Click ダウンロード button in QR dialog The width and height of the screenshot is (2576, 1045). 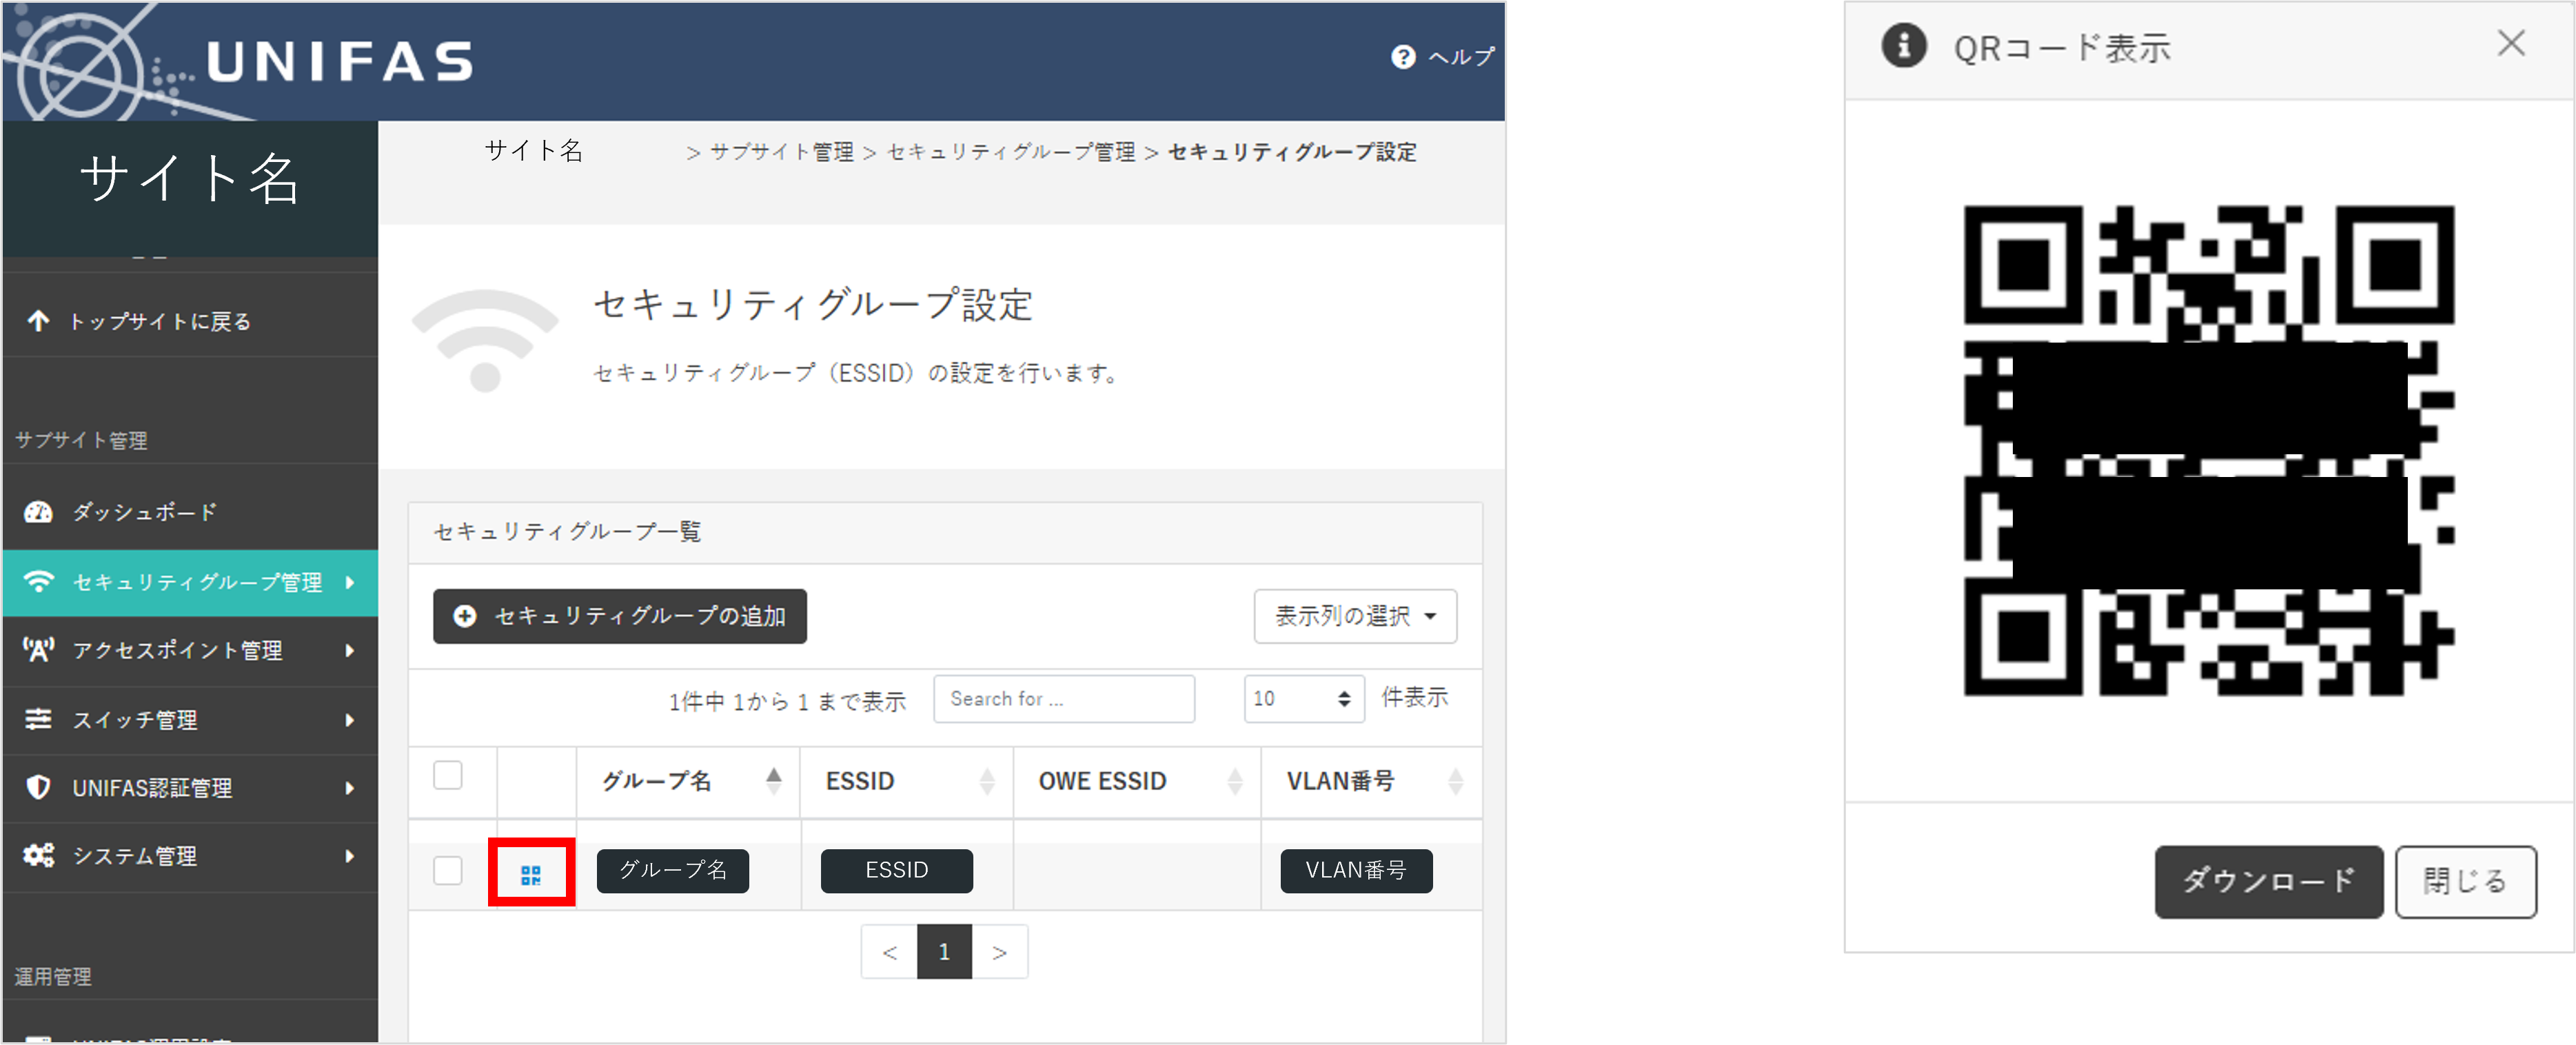point(2269,881)
